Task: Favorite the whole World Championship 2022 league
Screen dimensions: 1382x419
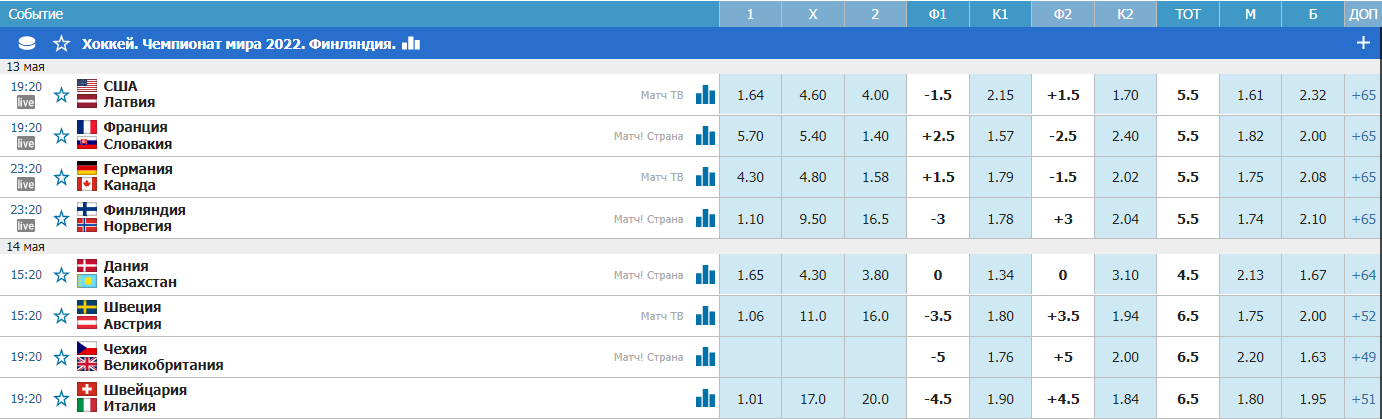Action: (x=62, y=44)
